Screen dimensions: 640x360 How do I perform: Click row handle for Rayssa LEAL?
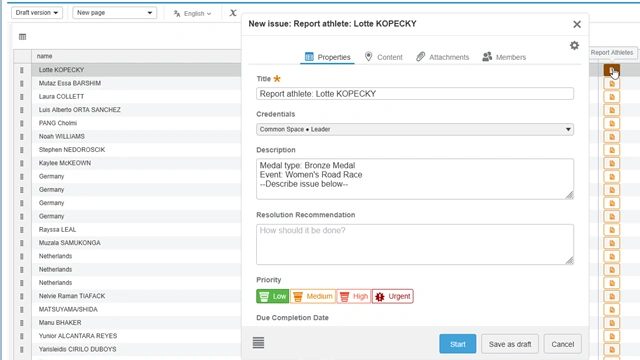[22, 230]
